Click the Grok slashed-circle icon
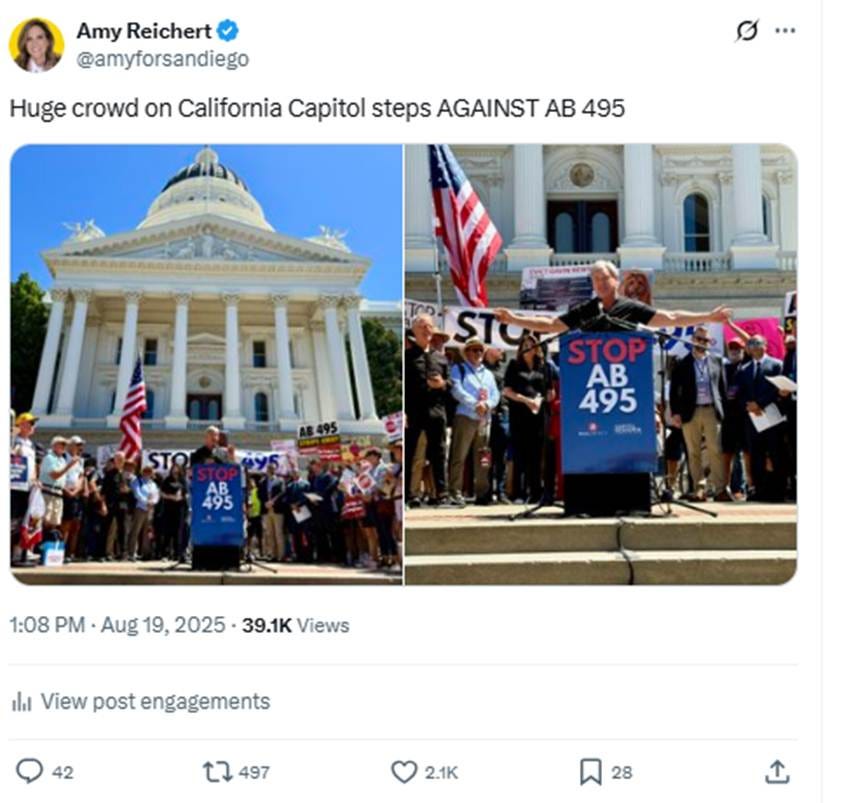842x803 pixels. [747, 31]
